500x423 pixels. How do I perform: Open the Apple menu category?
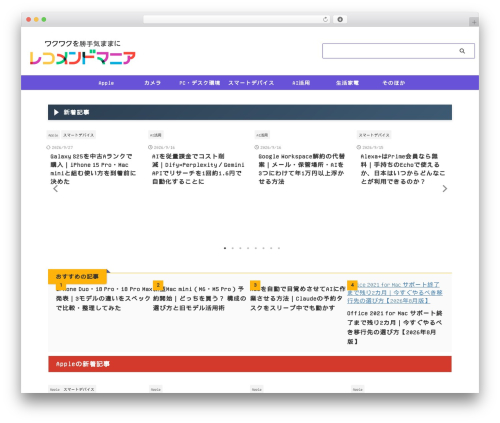pyautogui.click(x=106, y=83)
